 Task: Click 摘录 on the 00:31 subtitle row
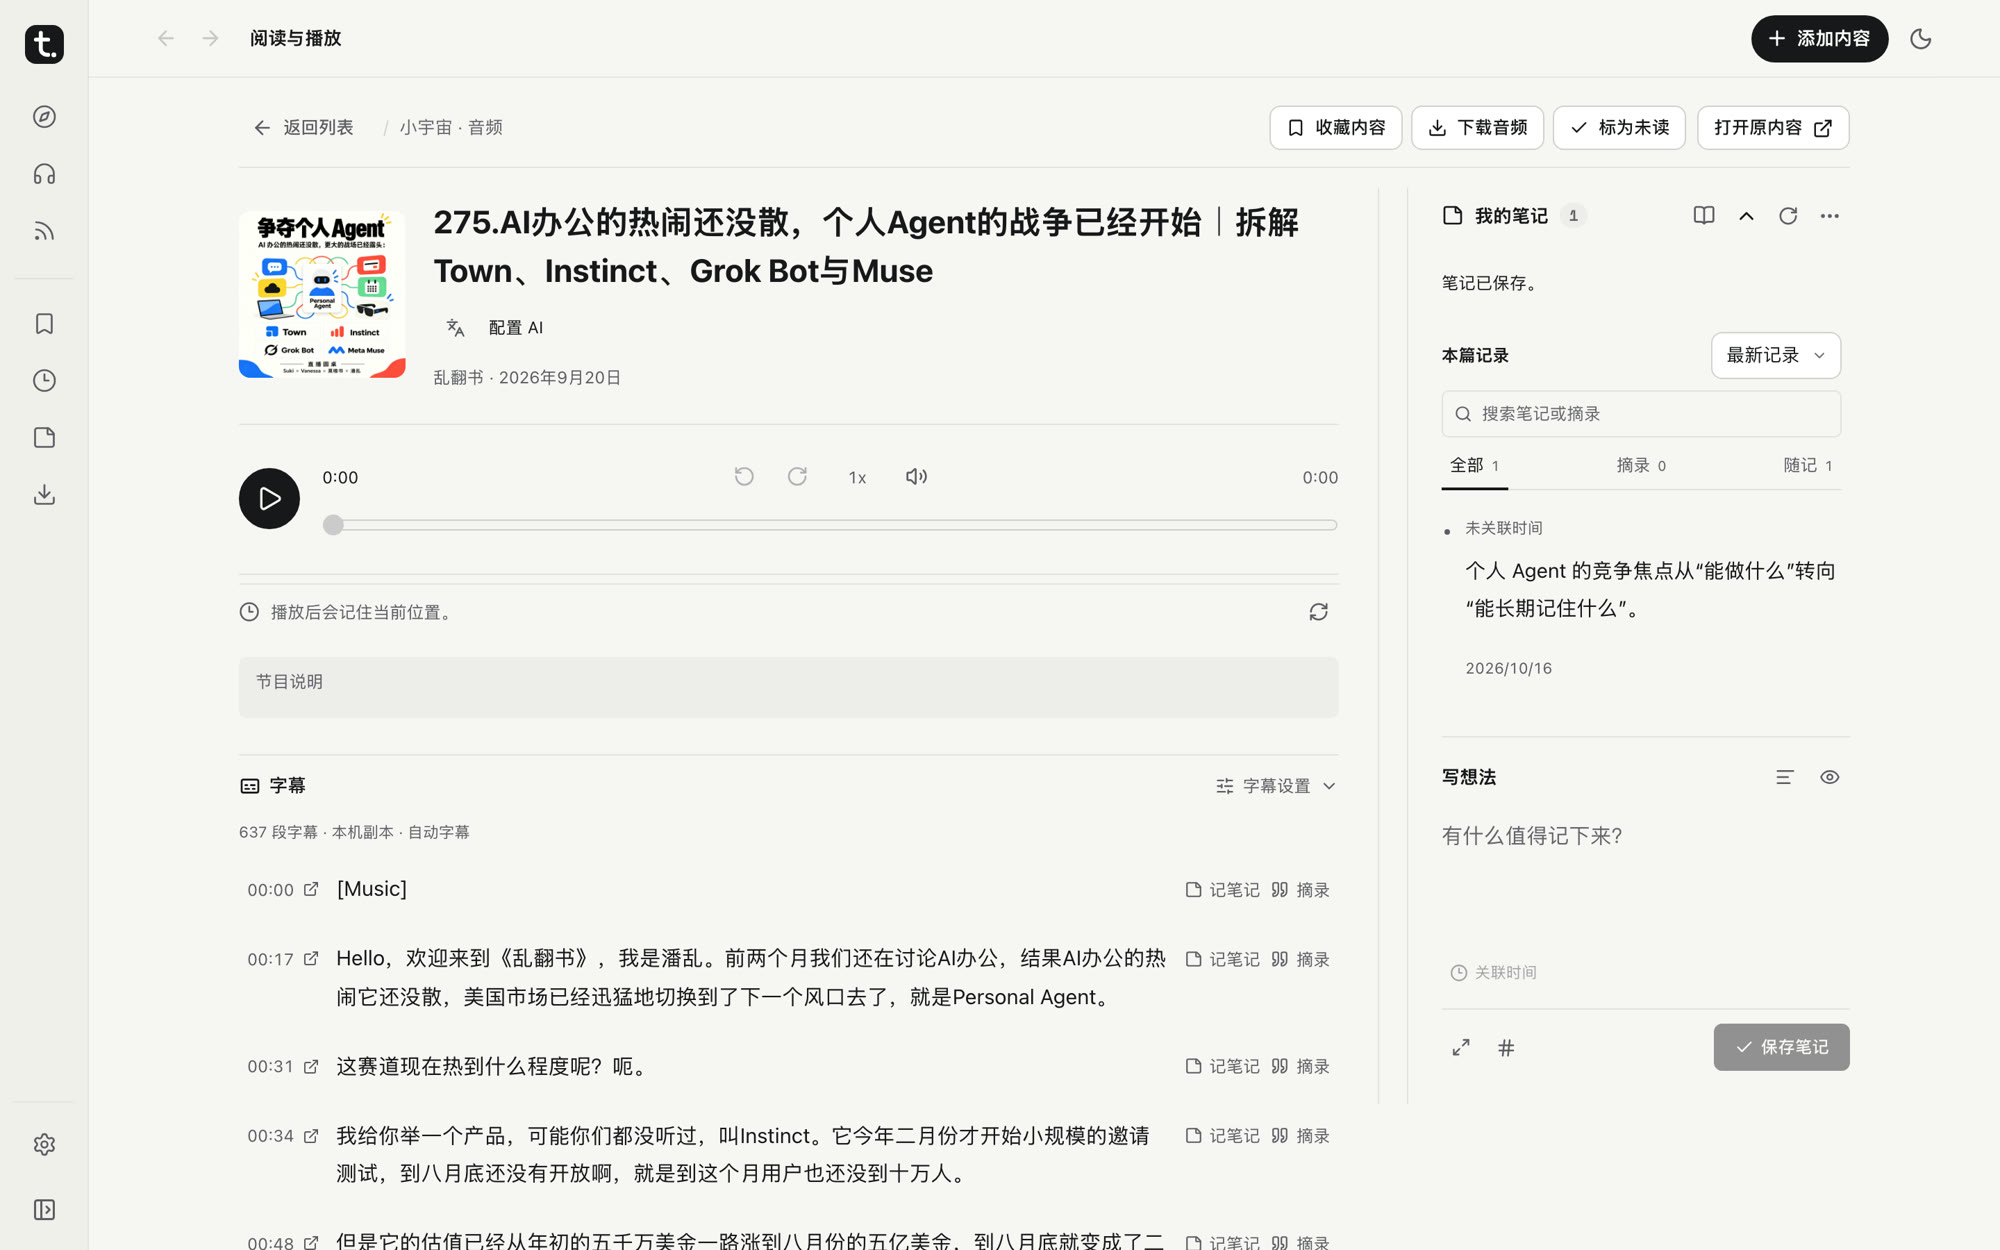1301,1066
